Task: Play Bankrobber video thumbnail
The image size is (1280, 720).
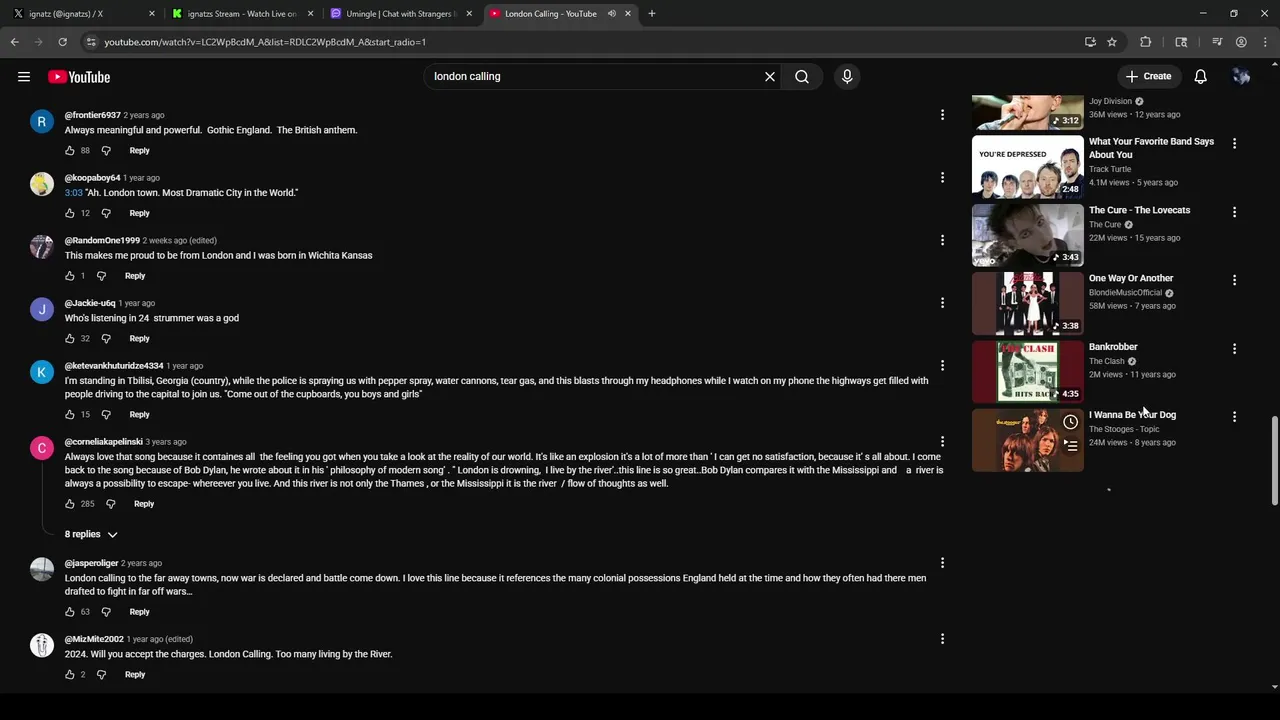Action: (1027, 371)
